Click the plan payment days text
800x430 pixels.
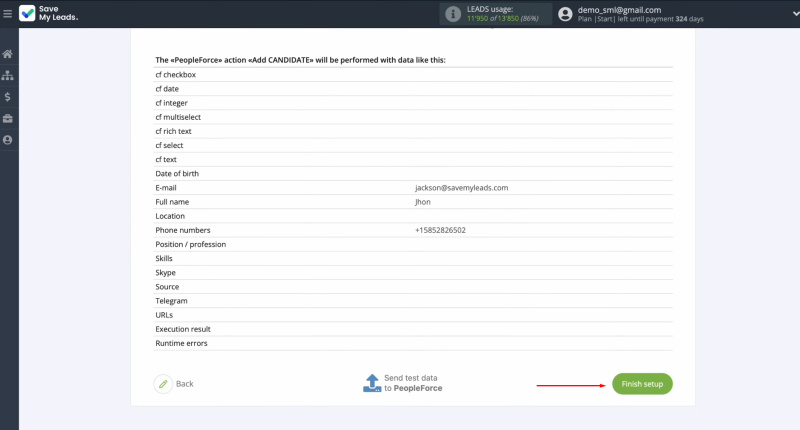click(x=640, y=19)
